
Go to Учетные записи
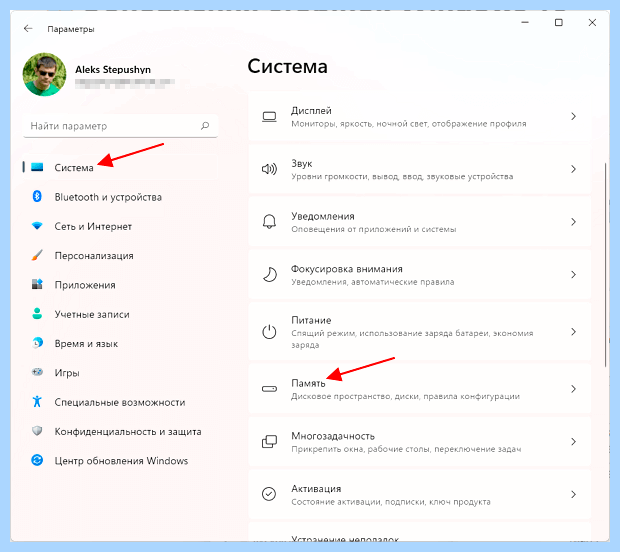point(120,314)
